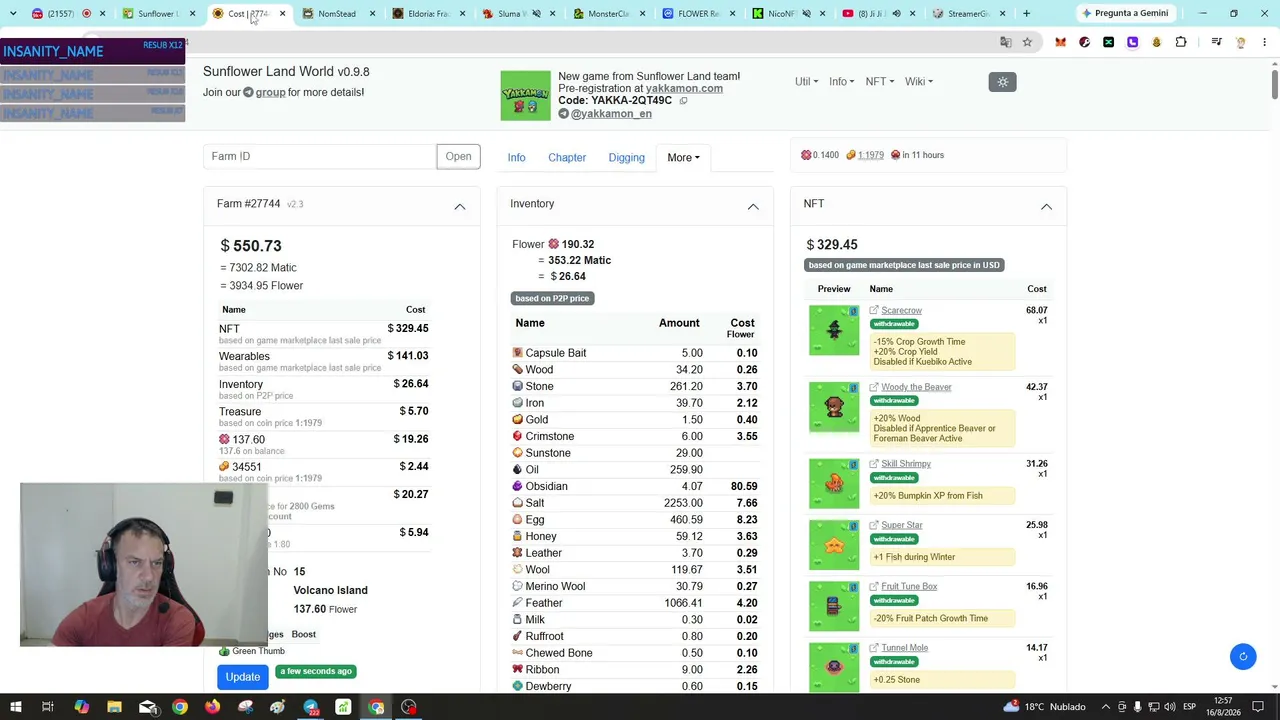Click the Scarecrow NFT preview image
The height and width of the screenshot is (720, 1280).
pyautogui.click(x=834, y=330)
